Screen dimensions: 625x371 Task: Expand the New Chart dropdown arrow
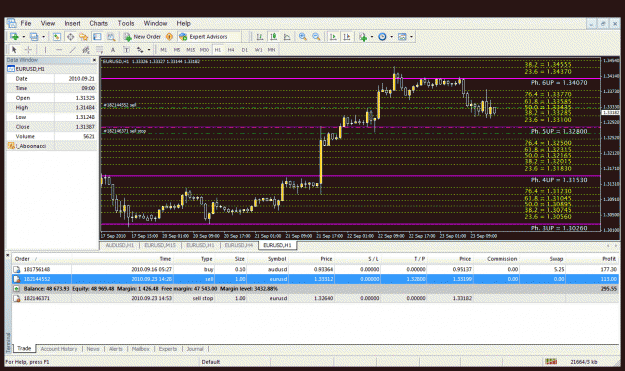point(24,37)
